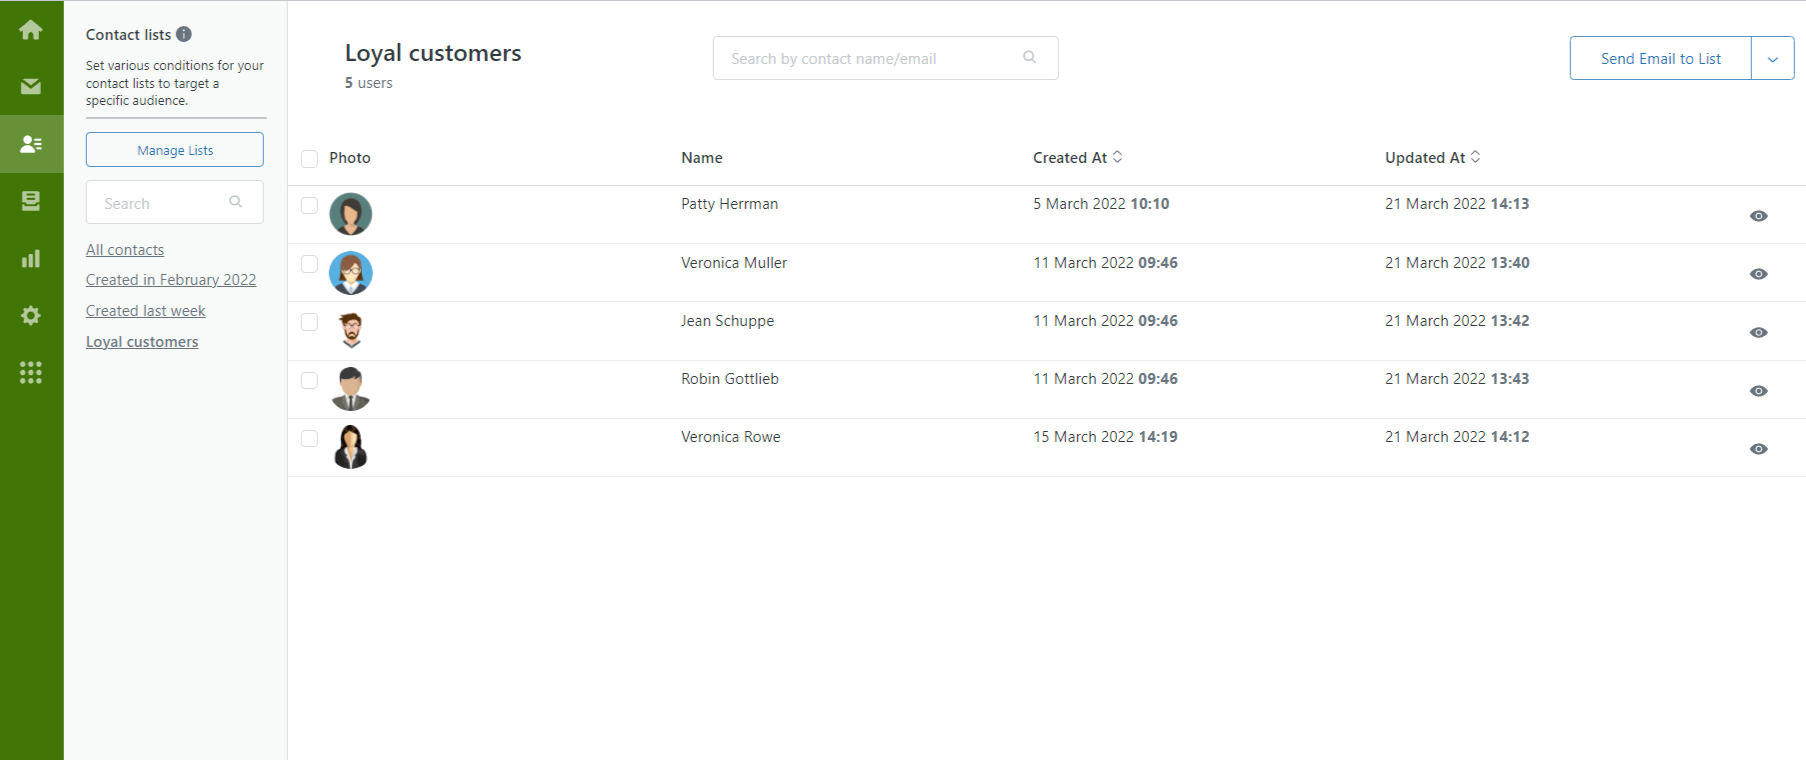Focus the sidebar lists Search field
The image size is (1806, 760).
click(x=175, y=202)
